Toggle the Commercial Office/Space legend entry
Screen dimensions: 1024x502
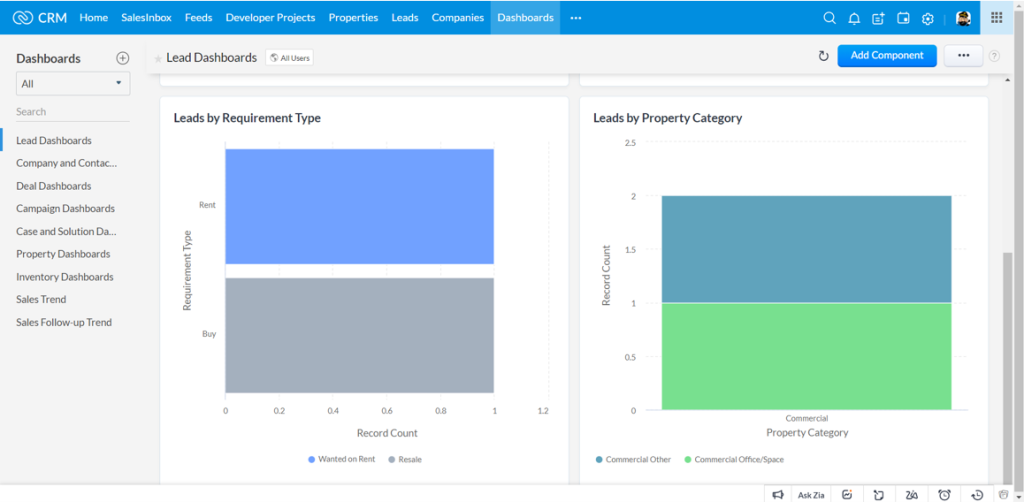click(733, 459)
